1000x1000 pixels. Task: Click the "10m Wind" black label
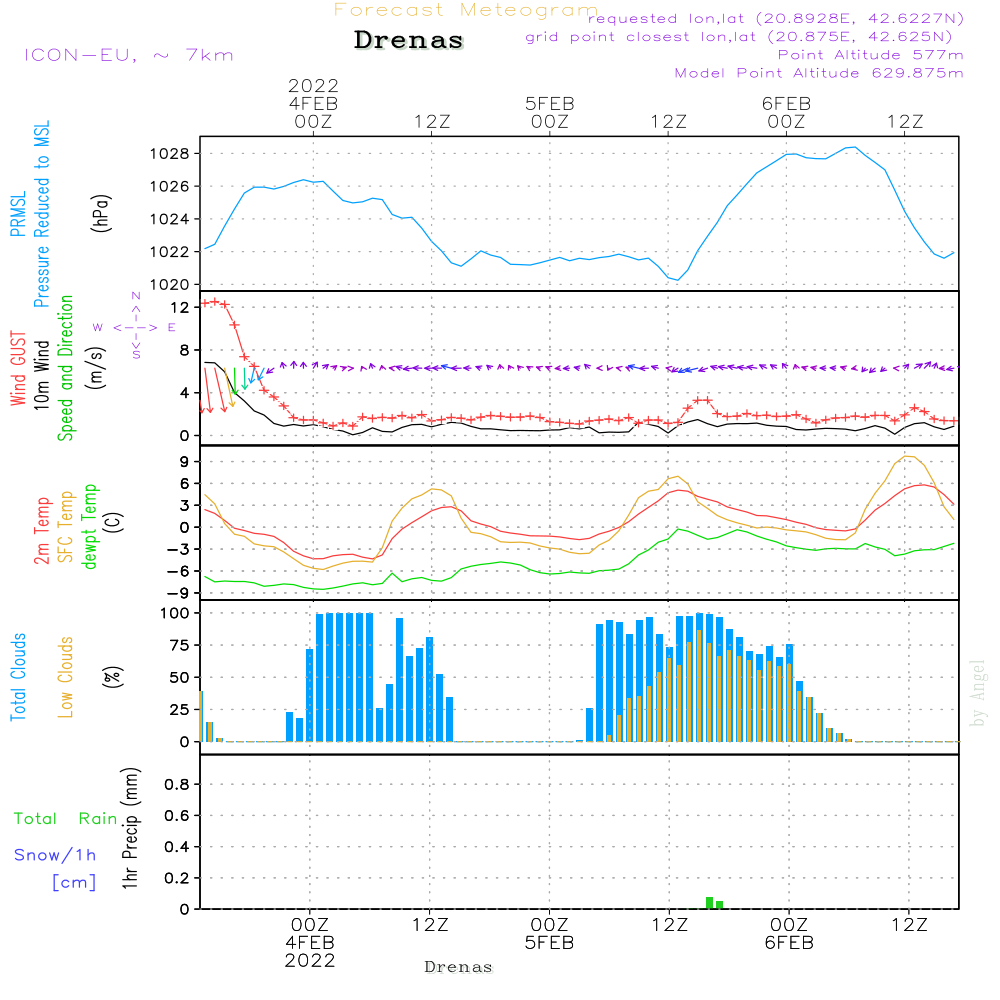pos(41,375)
